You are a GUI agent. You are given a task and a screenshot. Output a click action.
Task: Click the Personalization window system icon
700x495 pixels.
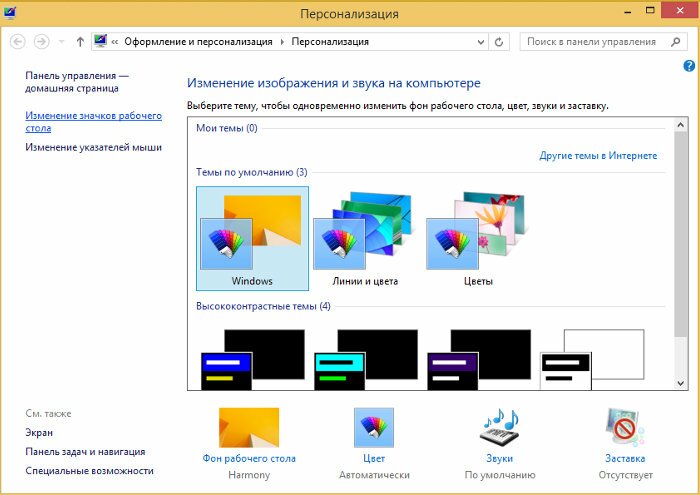click(10, 12)
